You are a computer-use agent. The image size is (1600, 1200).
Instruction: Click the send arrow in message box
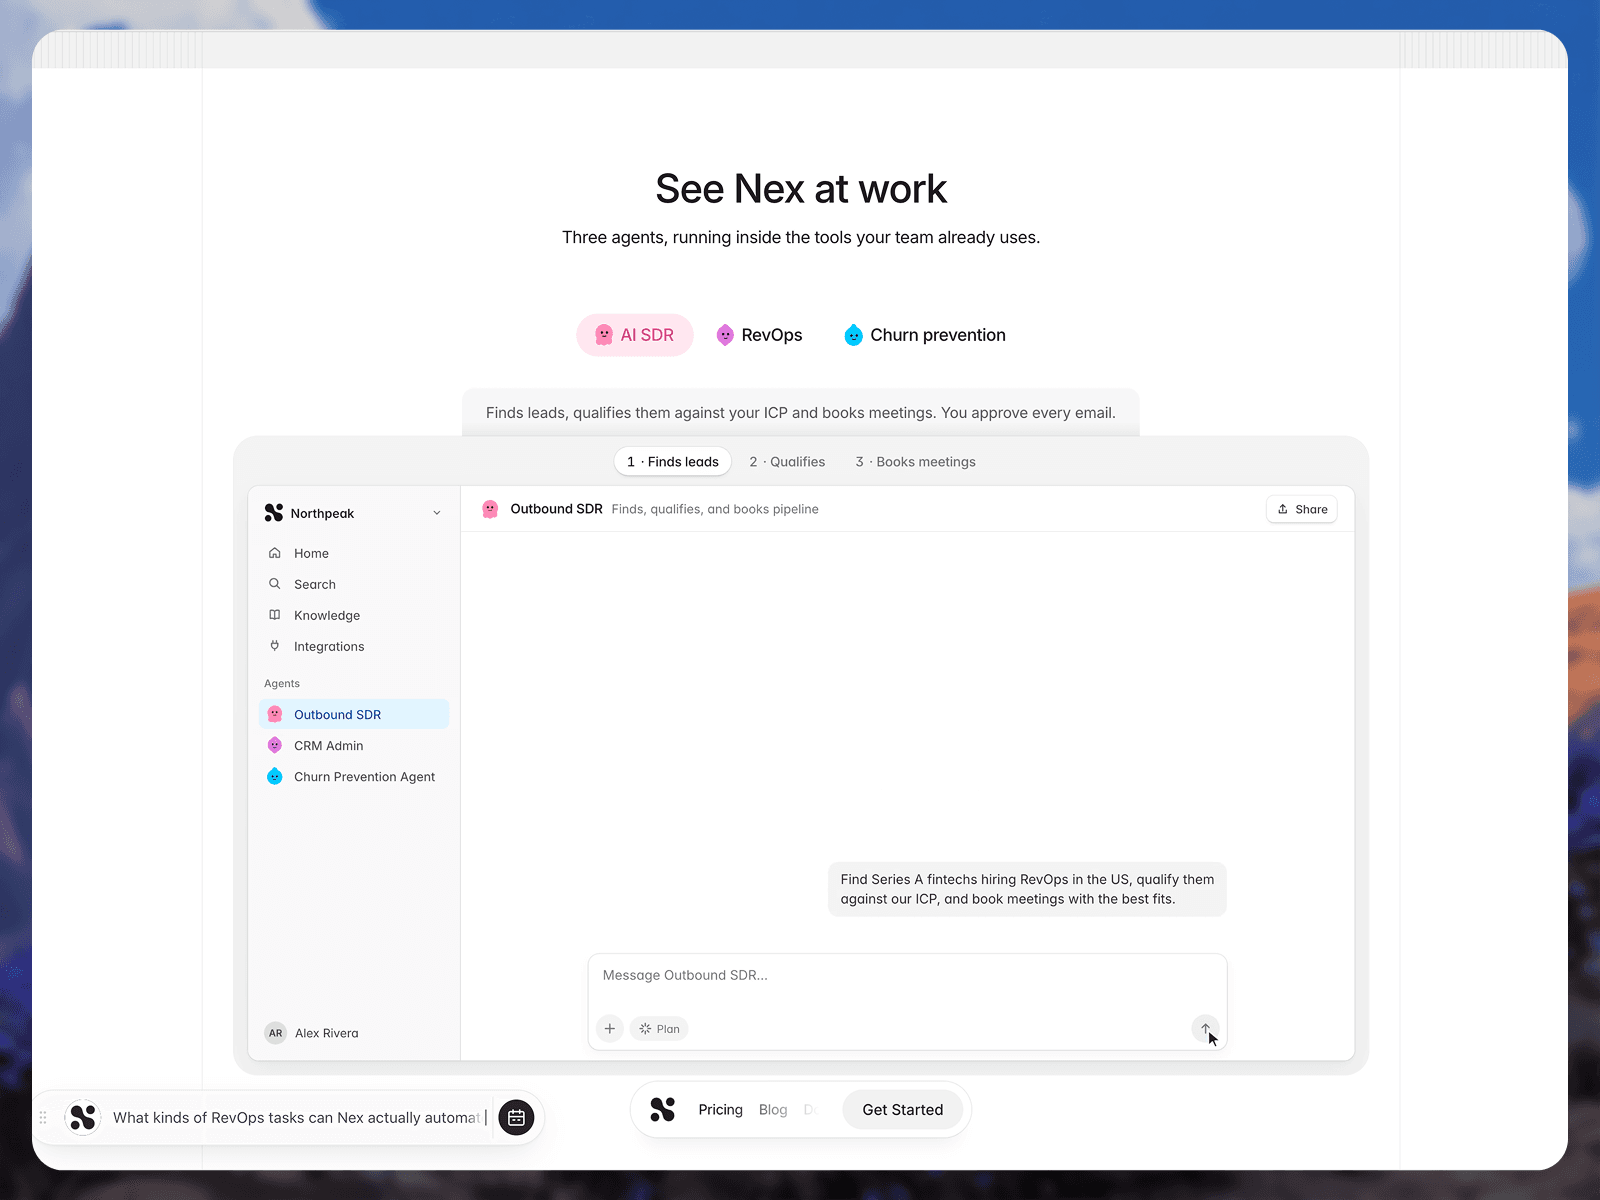[x=1205, y=1028]
